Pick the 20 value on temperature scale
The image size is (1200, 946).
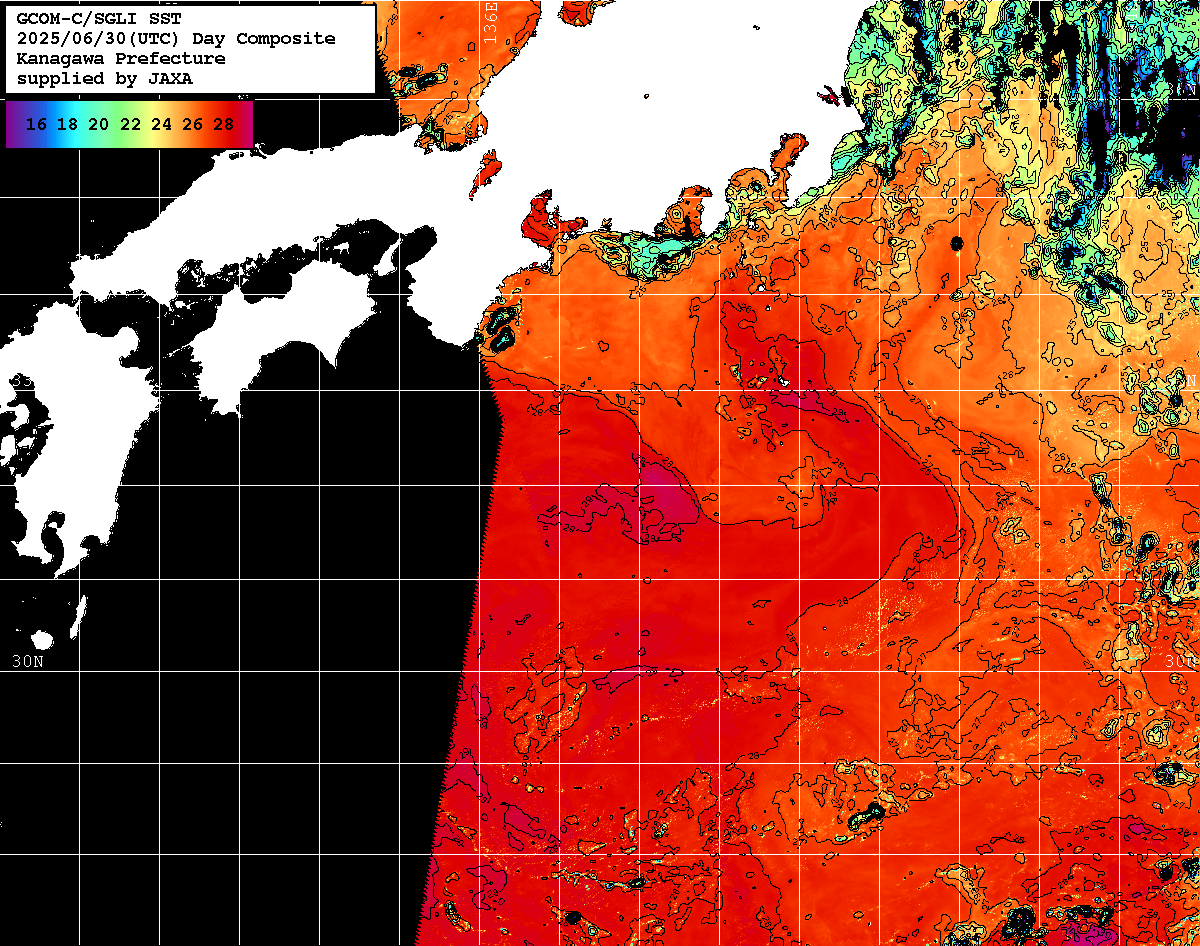pyautogui.click(x=98, y=125)
